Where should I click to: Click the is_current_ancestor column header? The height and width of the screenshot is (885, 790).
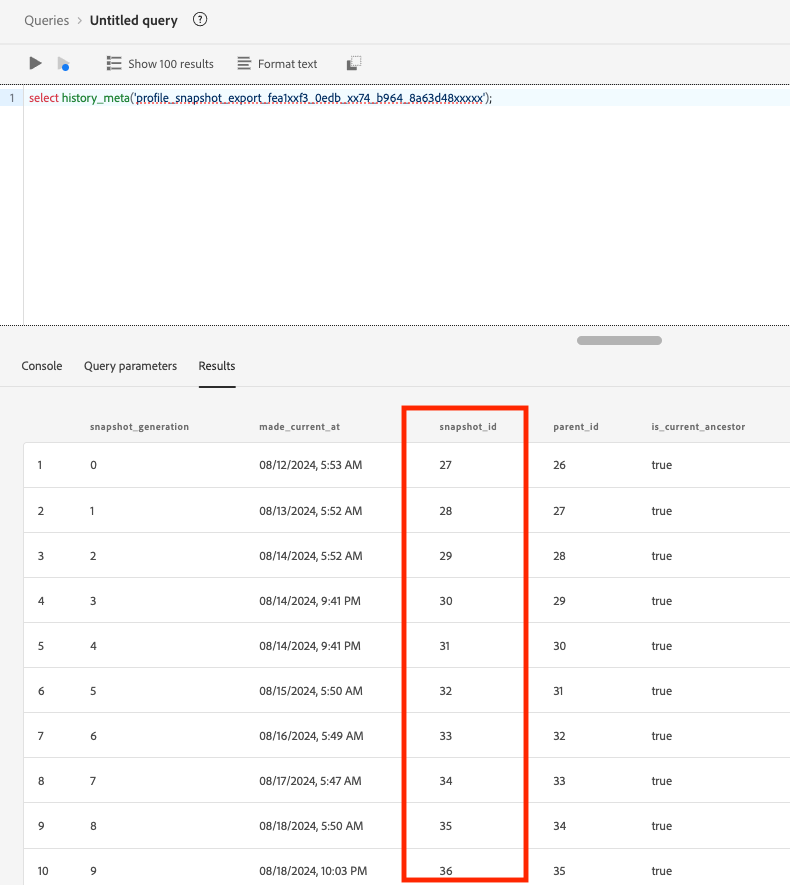(698, 427)
